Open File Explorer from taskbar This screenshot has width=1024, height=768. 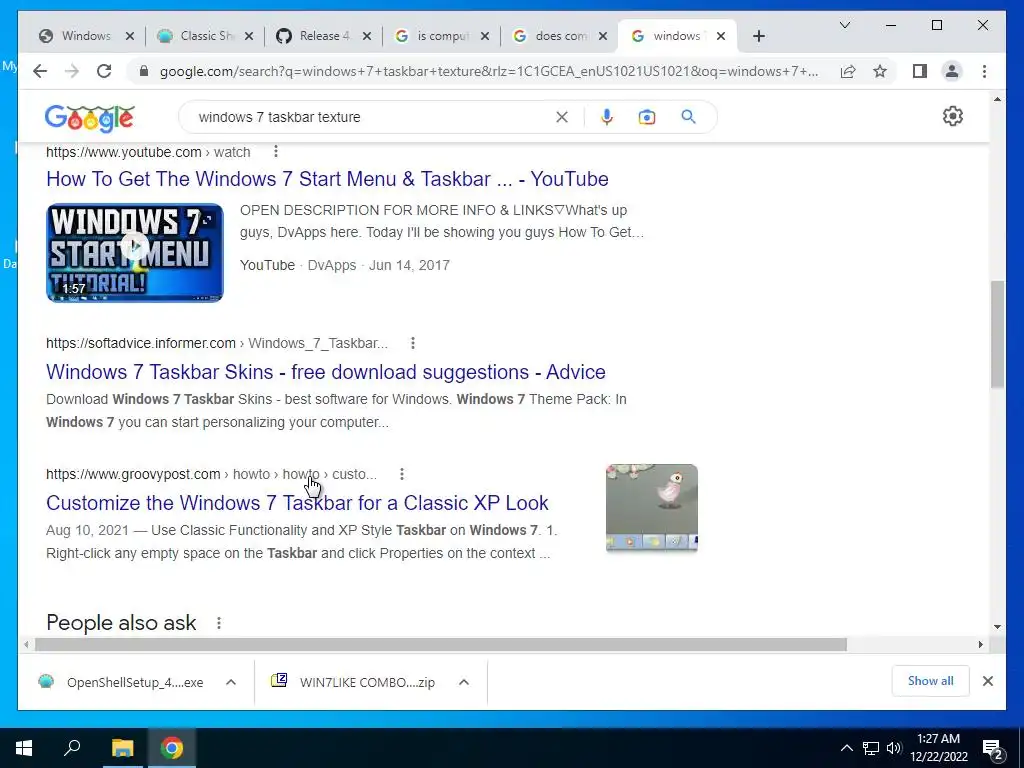click(122, 748)
